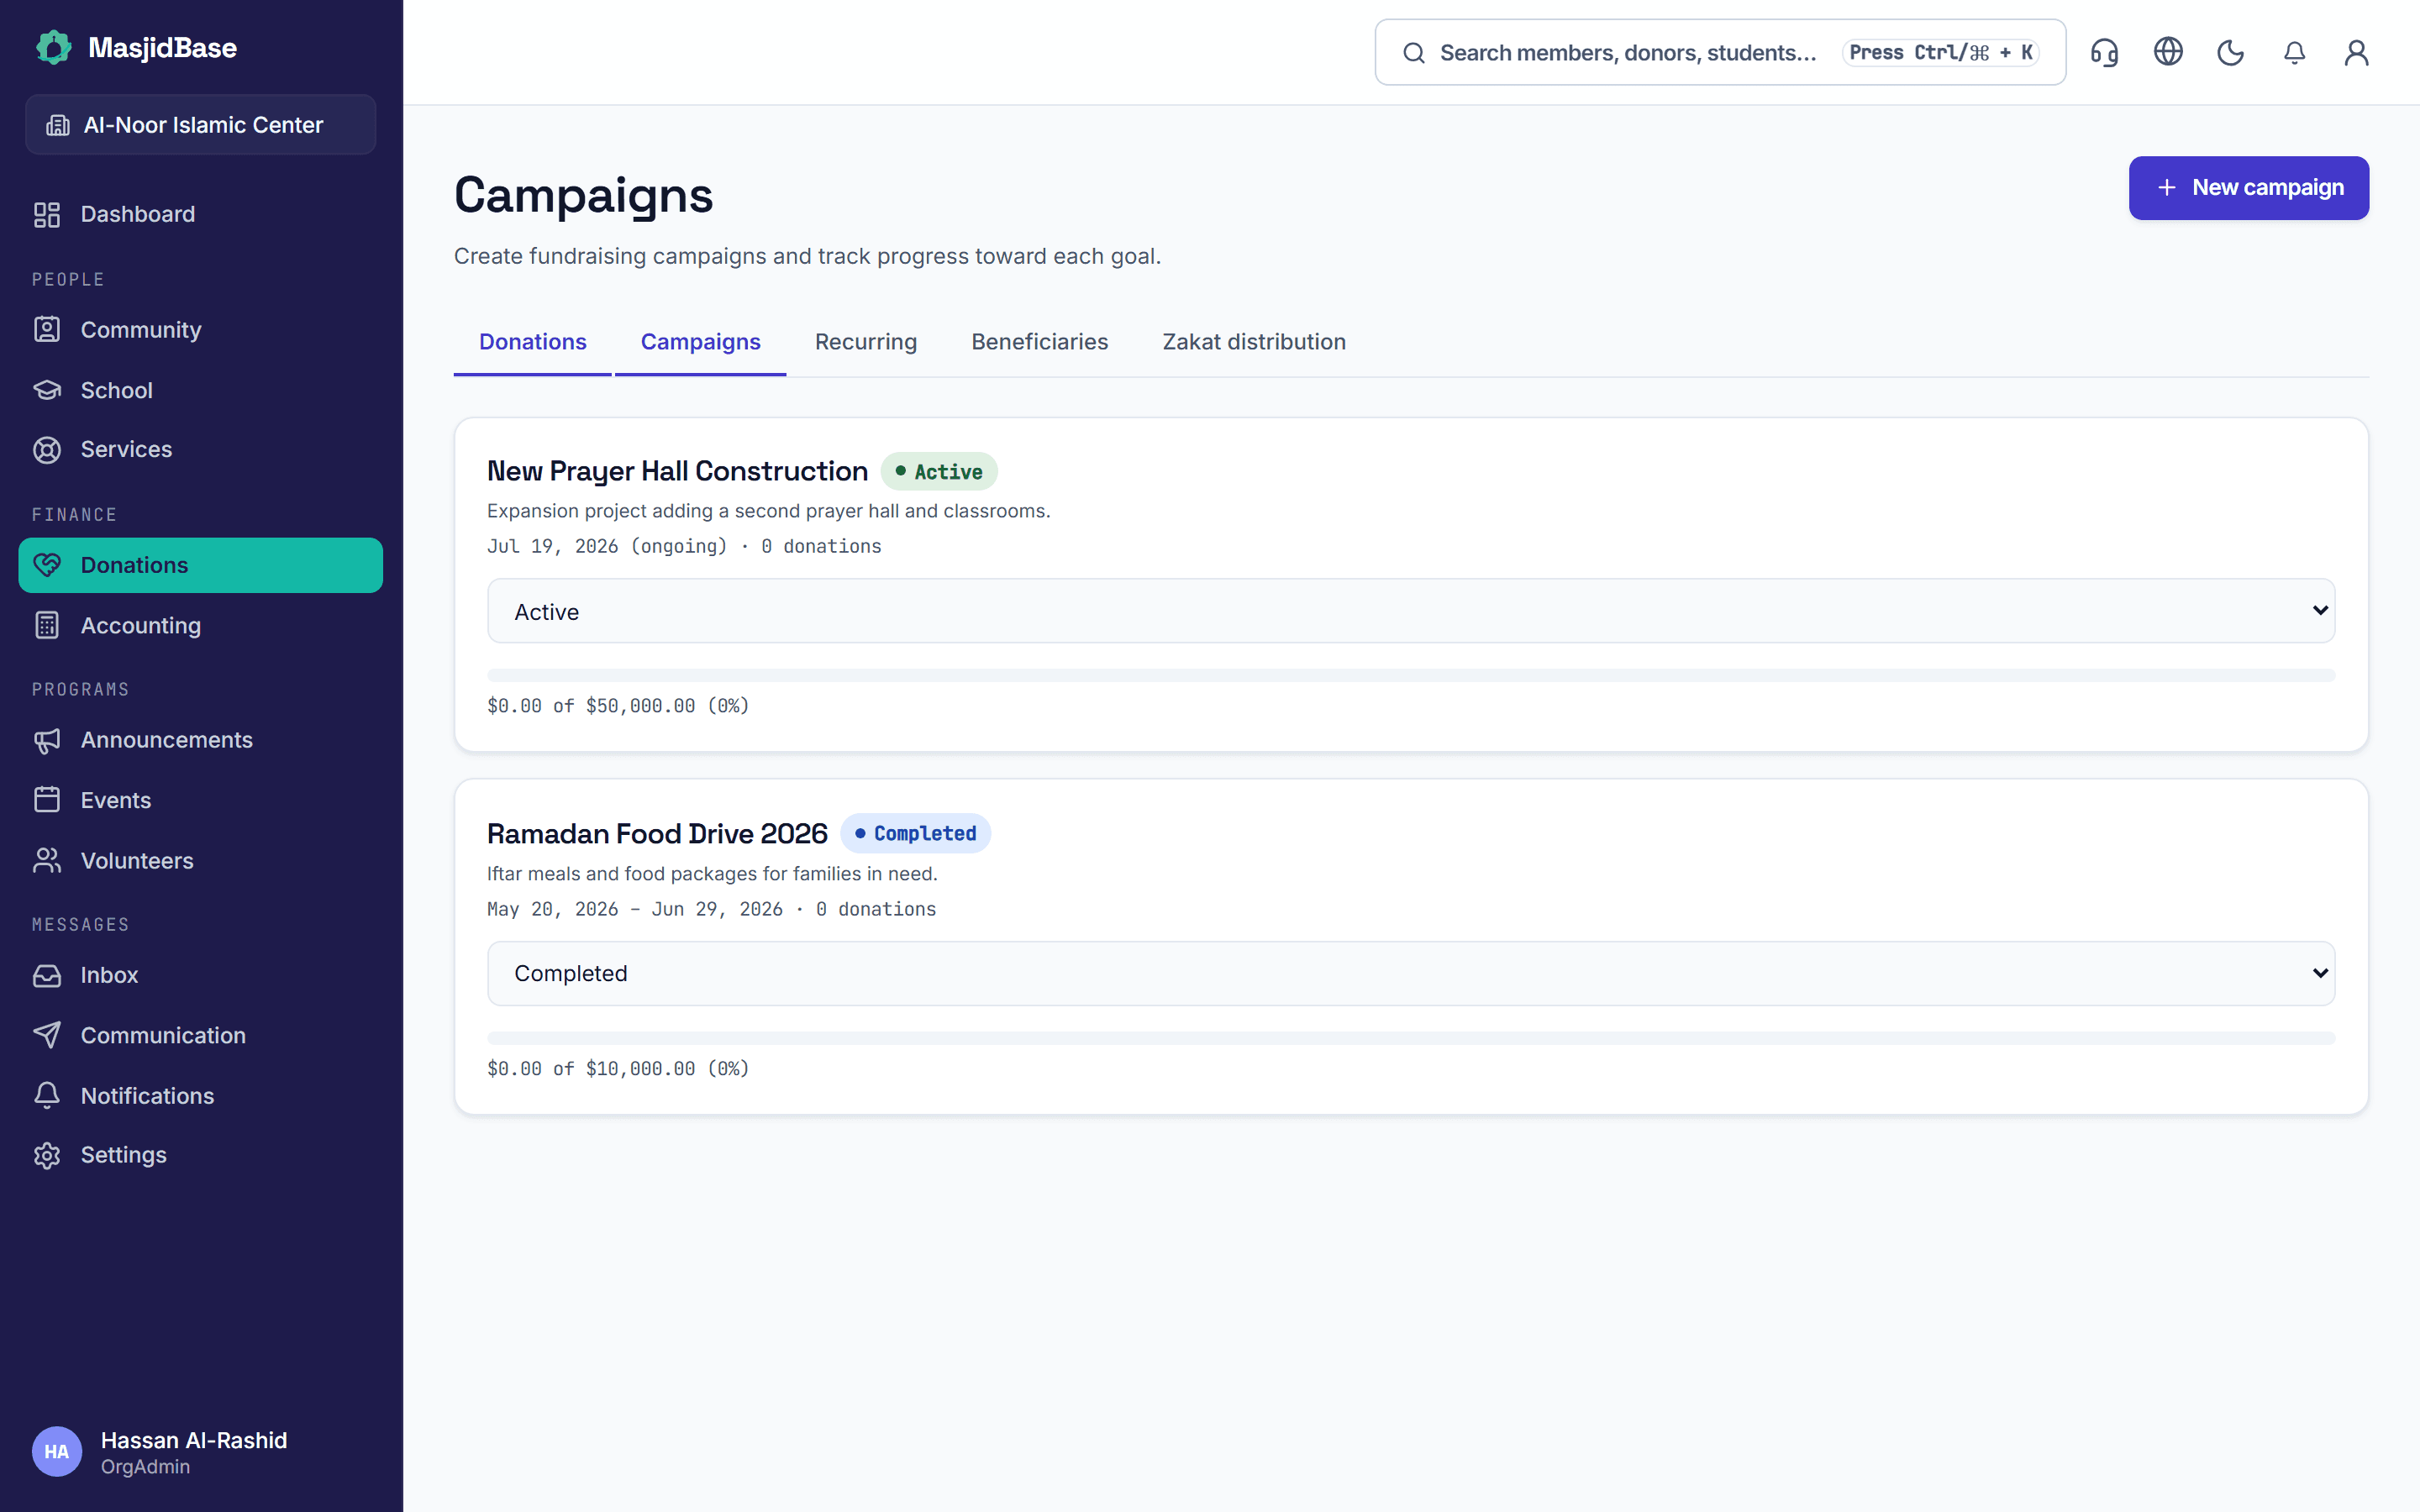
Task: Switch to the Recurring tab
Action: [x=865, y=342]
